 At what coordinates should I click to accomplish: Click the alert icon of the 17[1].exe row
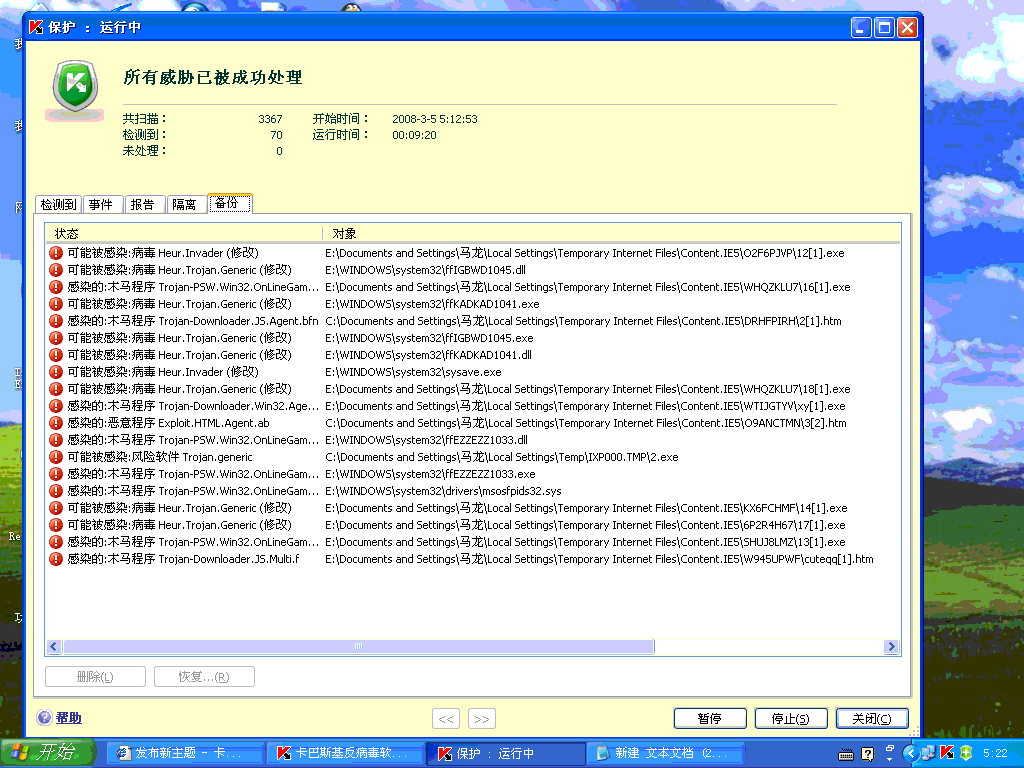(x=56, y=524)
